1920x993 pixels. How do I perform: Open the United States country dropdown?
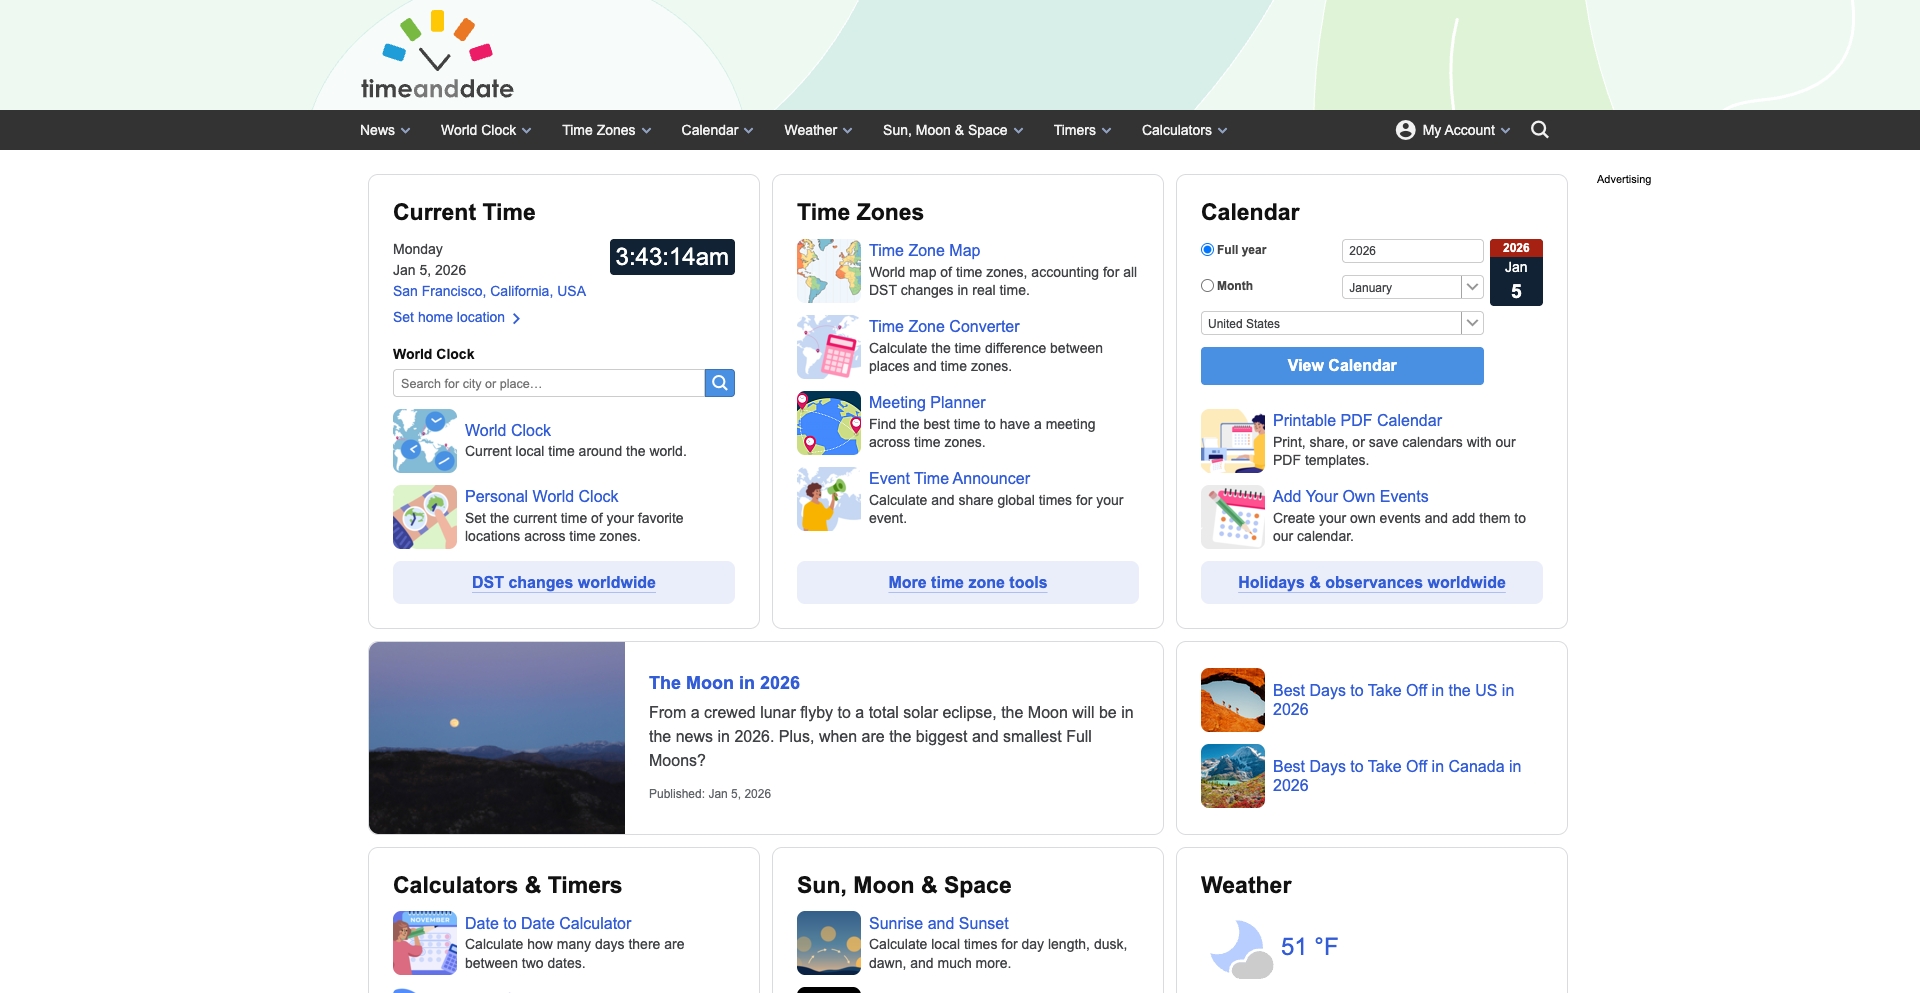click(1340, 323)
